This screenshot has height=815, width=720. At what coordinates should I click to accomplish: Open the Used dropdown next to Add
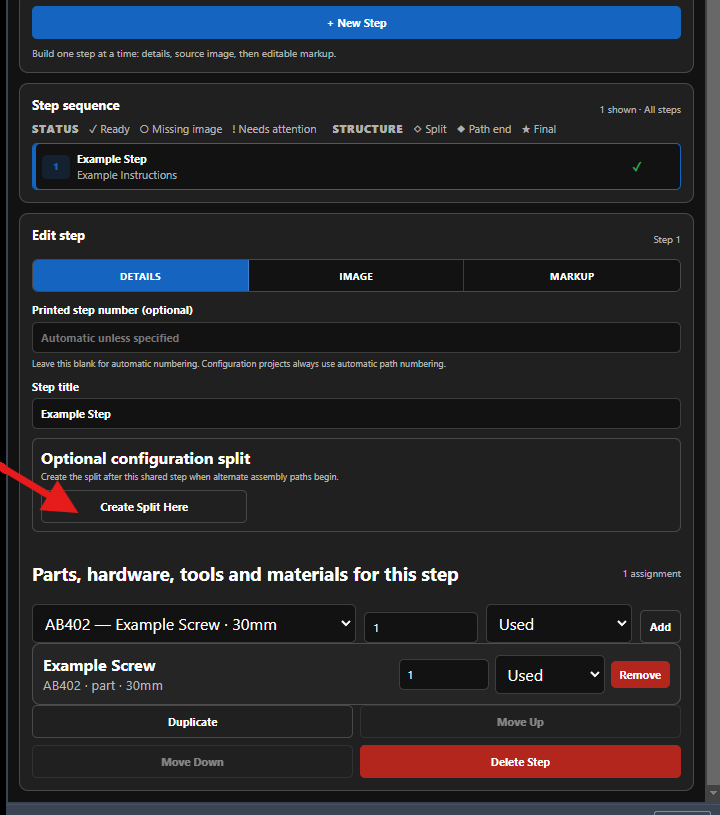coord(559,624)
